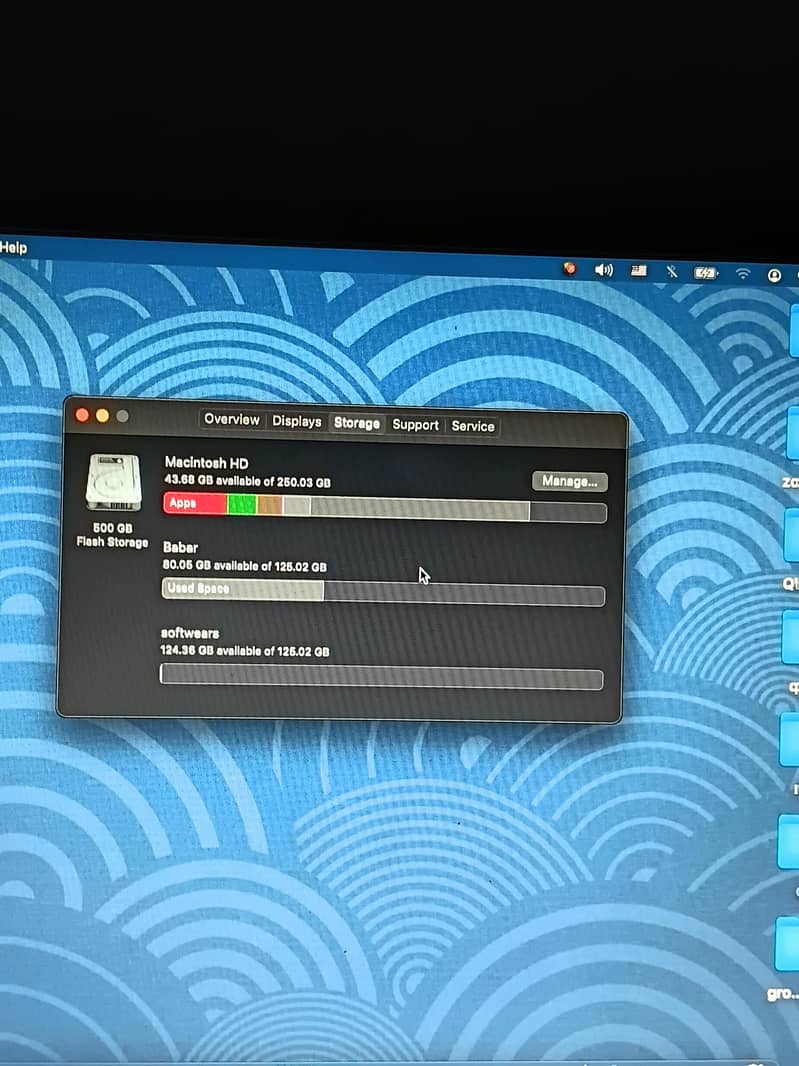Image resolution: width=799 pixels, height=1066 pixels.
Task: Select the Storage tab
Action: click(x=356, y=423)
